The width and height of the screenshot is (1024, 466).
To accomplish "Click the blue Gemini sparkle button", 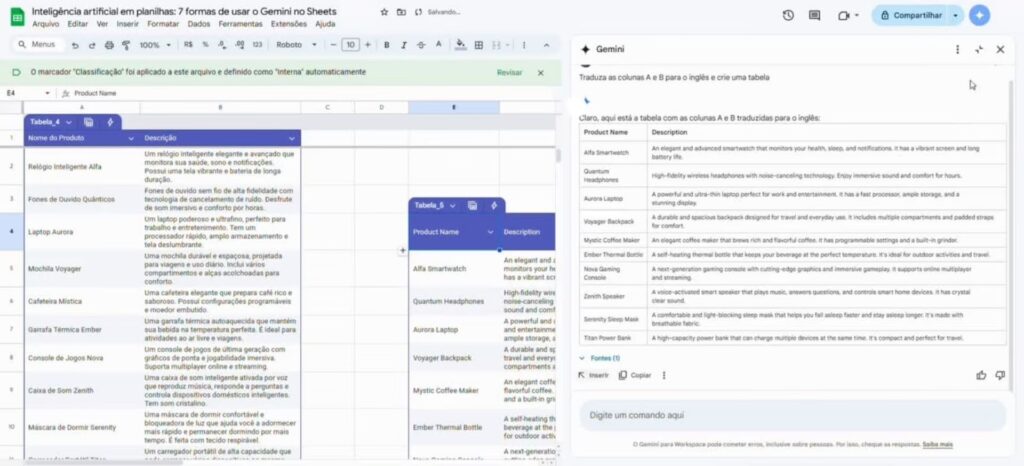I will click(979, 15).
